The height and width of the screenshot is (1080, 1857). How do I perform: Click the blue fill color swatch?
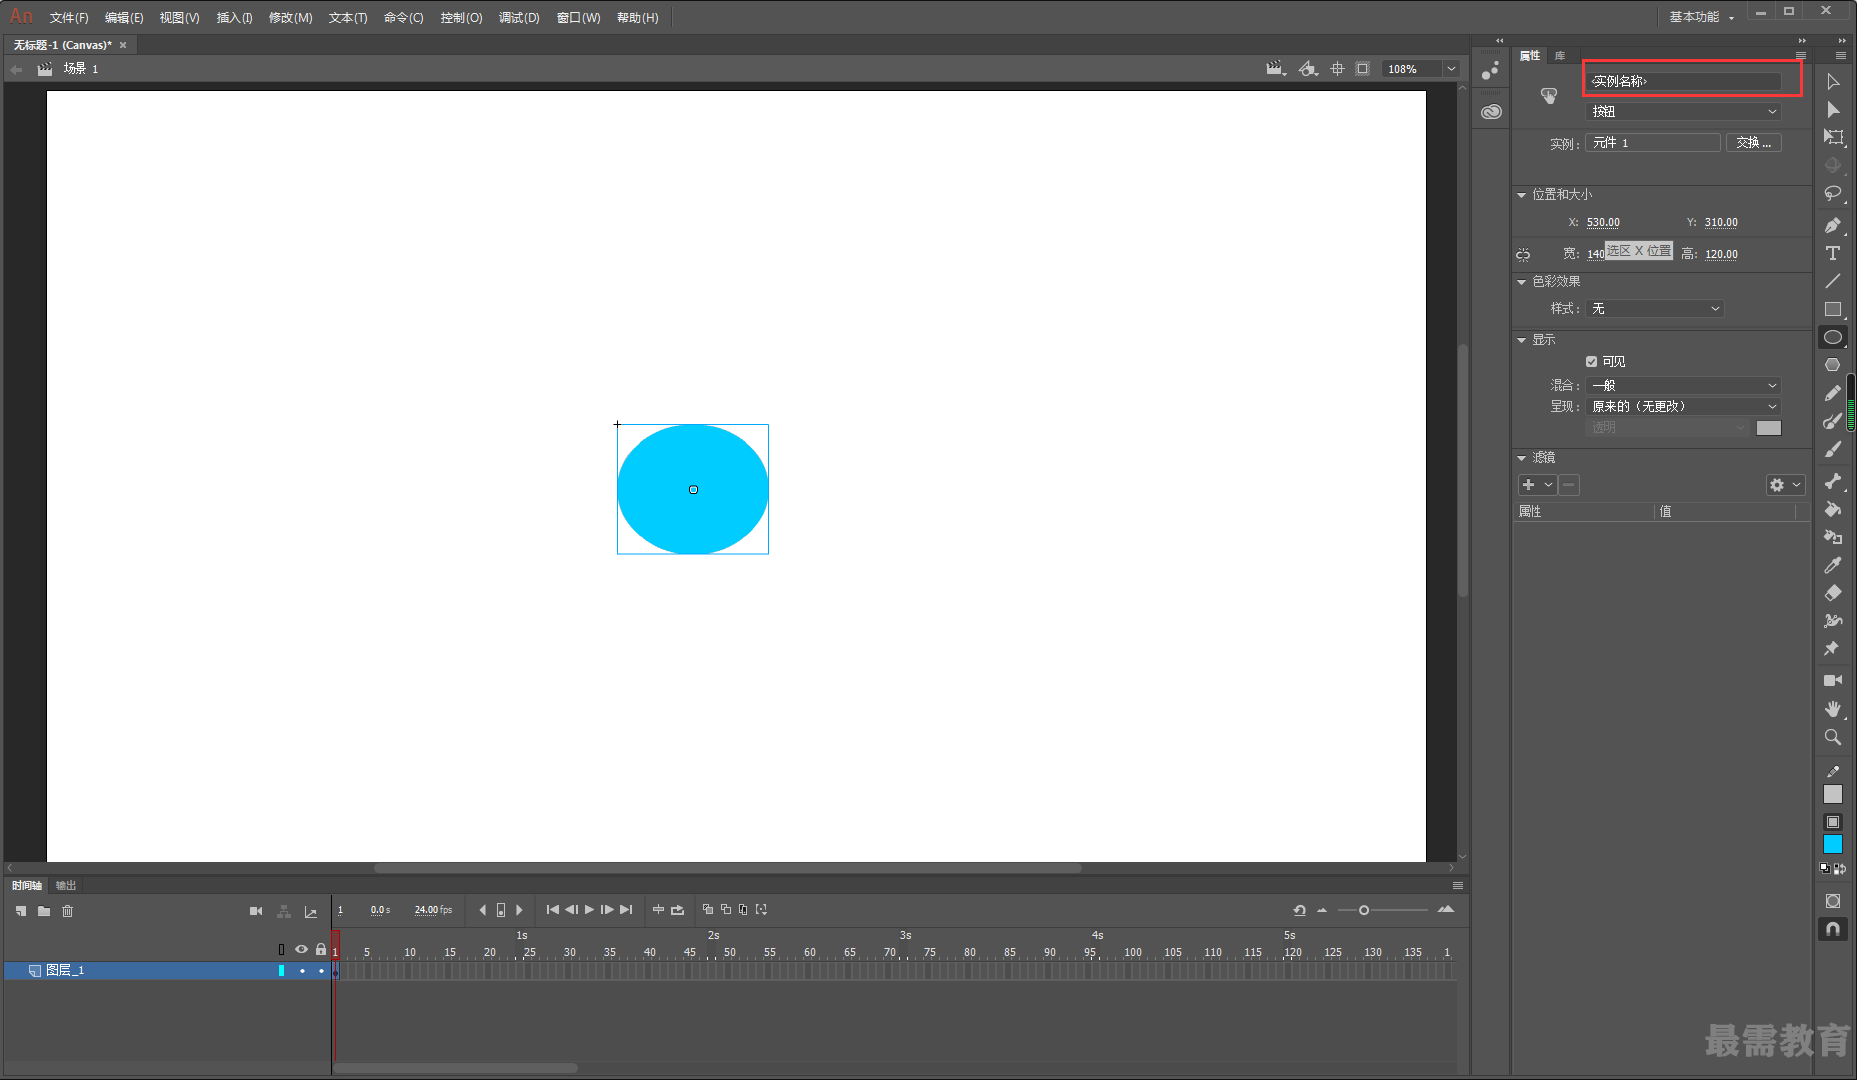[x=1833, y=845]
